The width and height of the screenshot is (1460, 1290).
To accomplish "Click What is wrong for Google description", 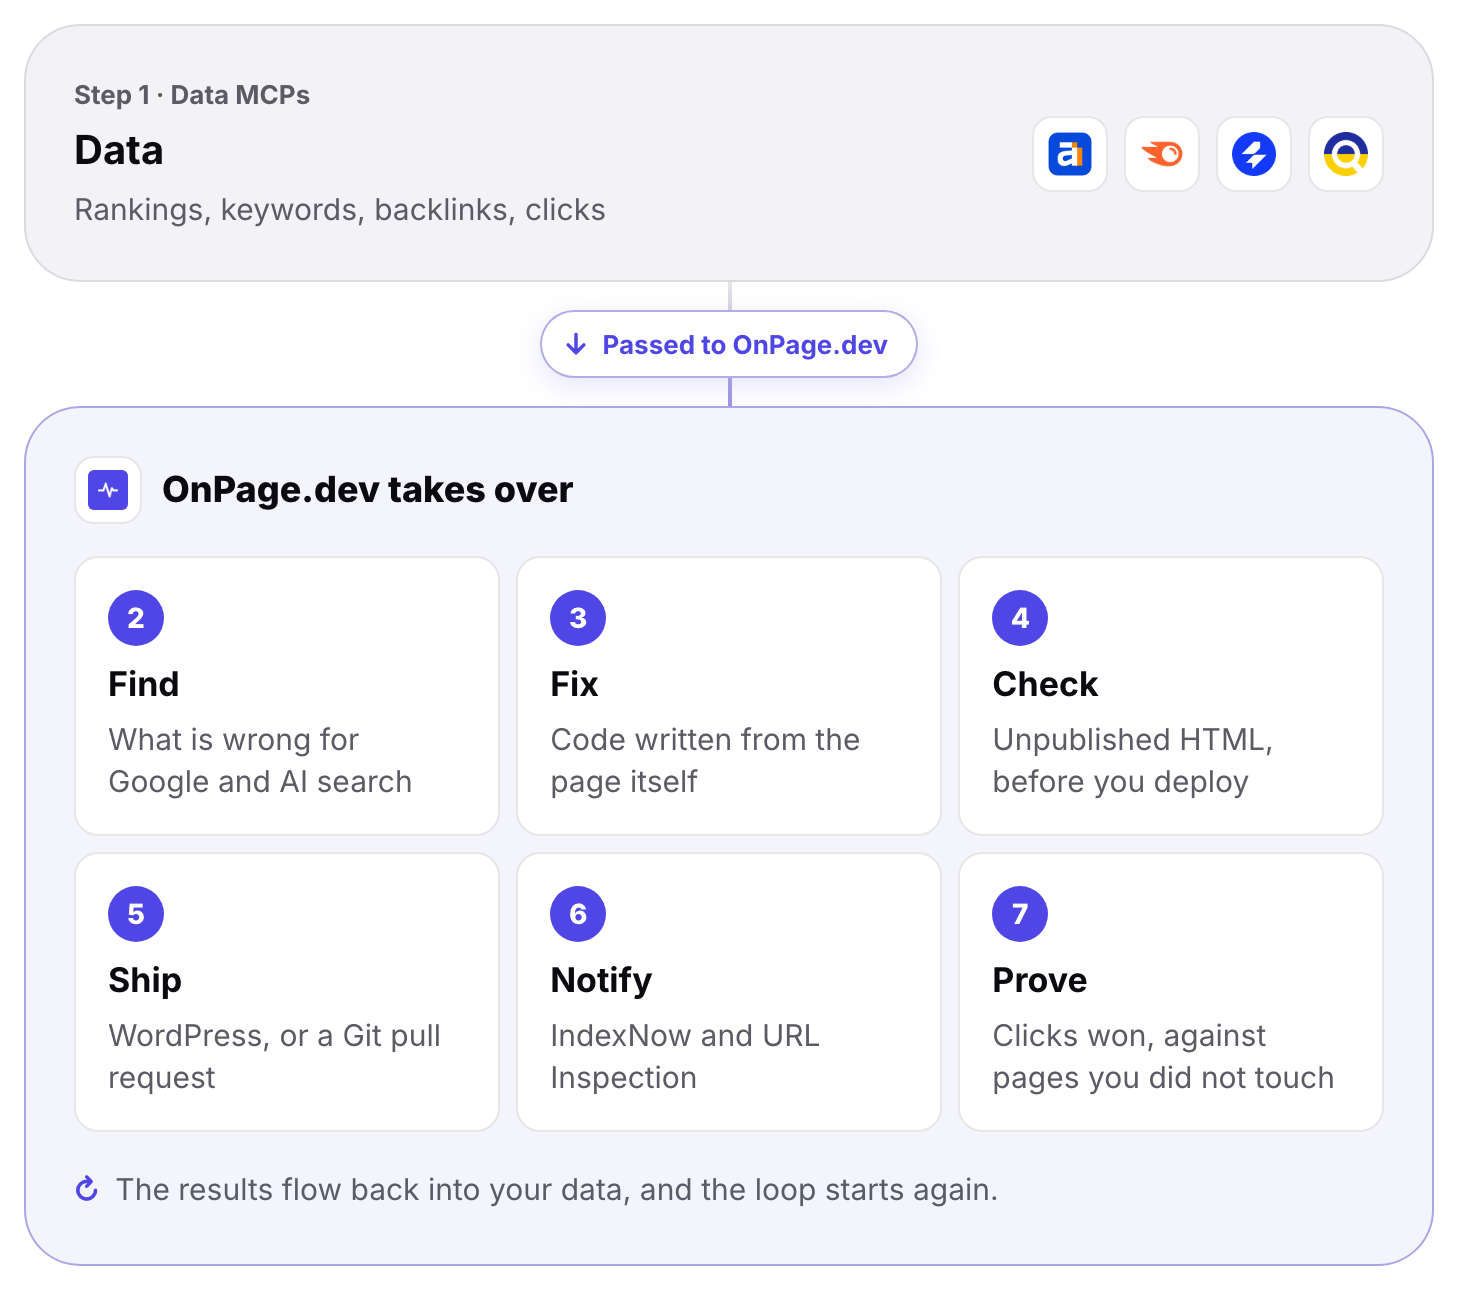I will click(260, 760).
